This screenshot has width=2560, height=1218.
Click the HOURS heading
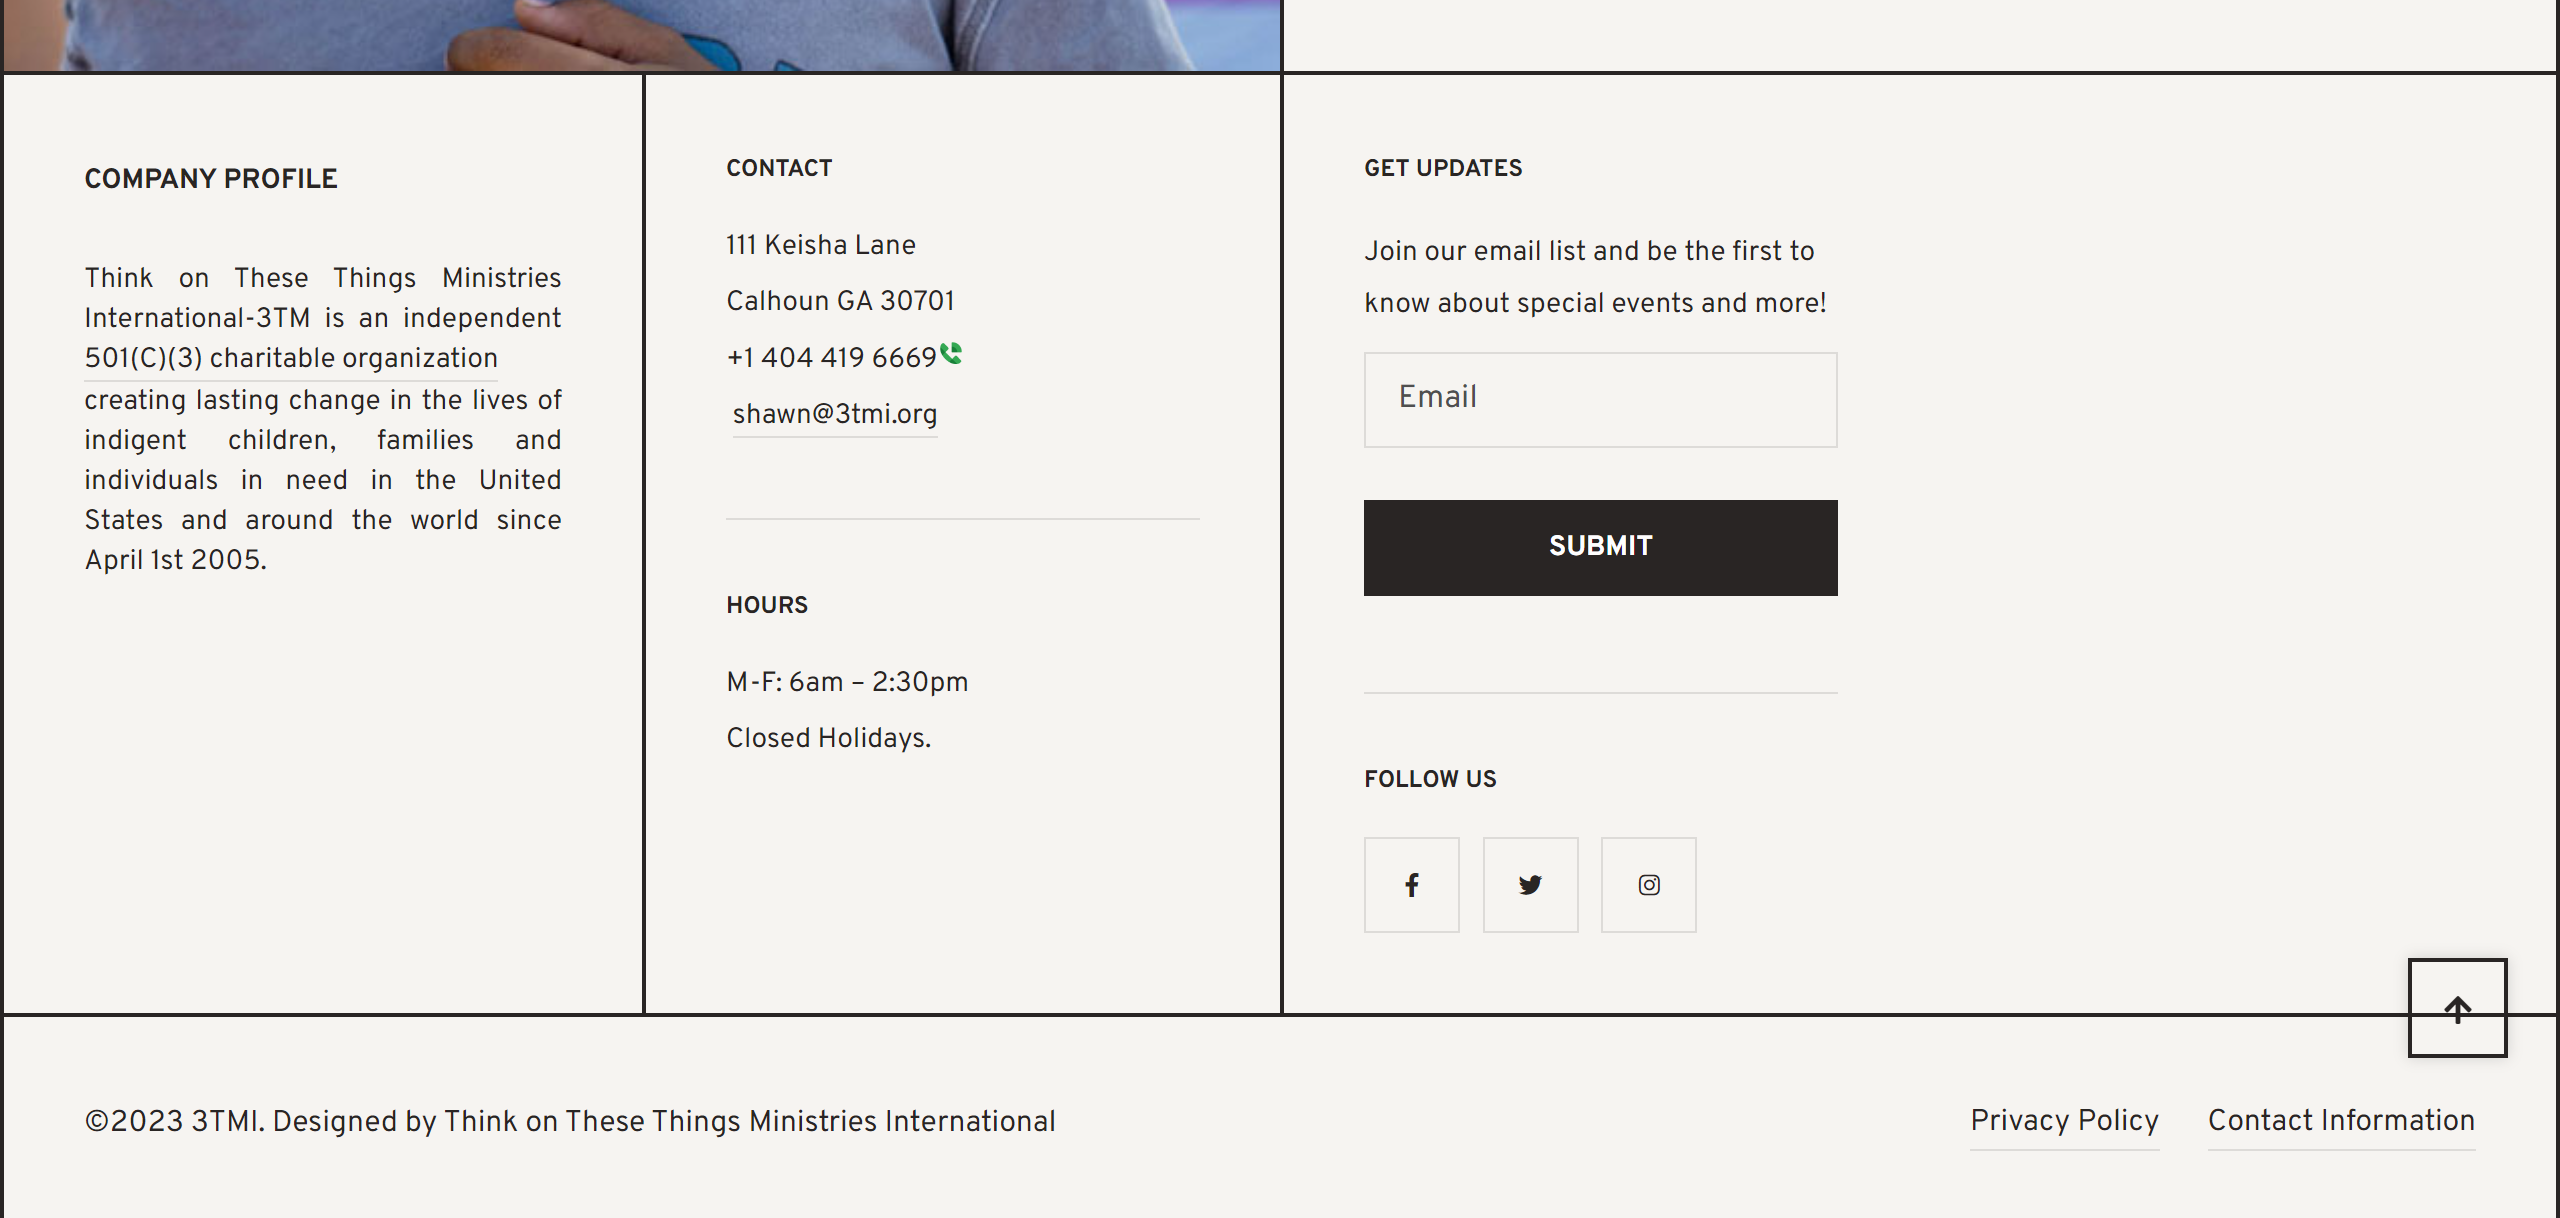pyautogui.click(x=767, y=605)
